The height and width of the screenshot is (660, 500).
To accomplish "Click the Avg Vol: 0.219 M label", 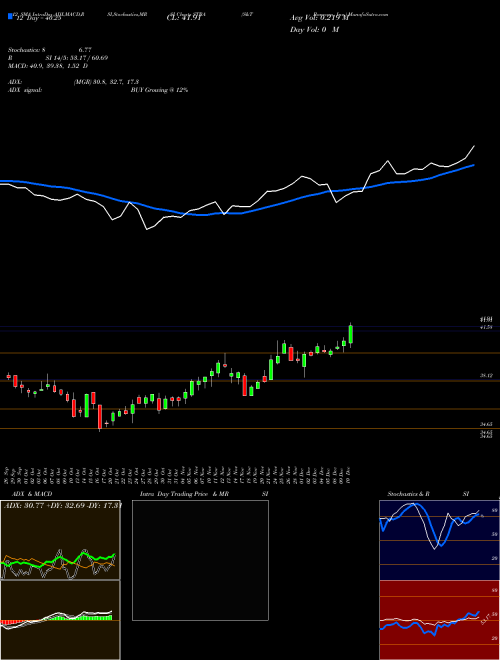I will 319,18.
